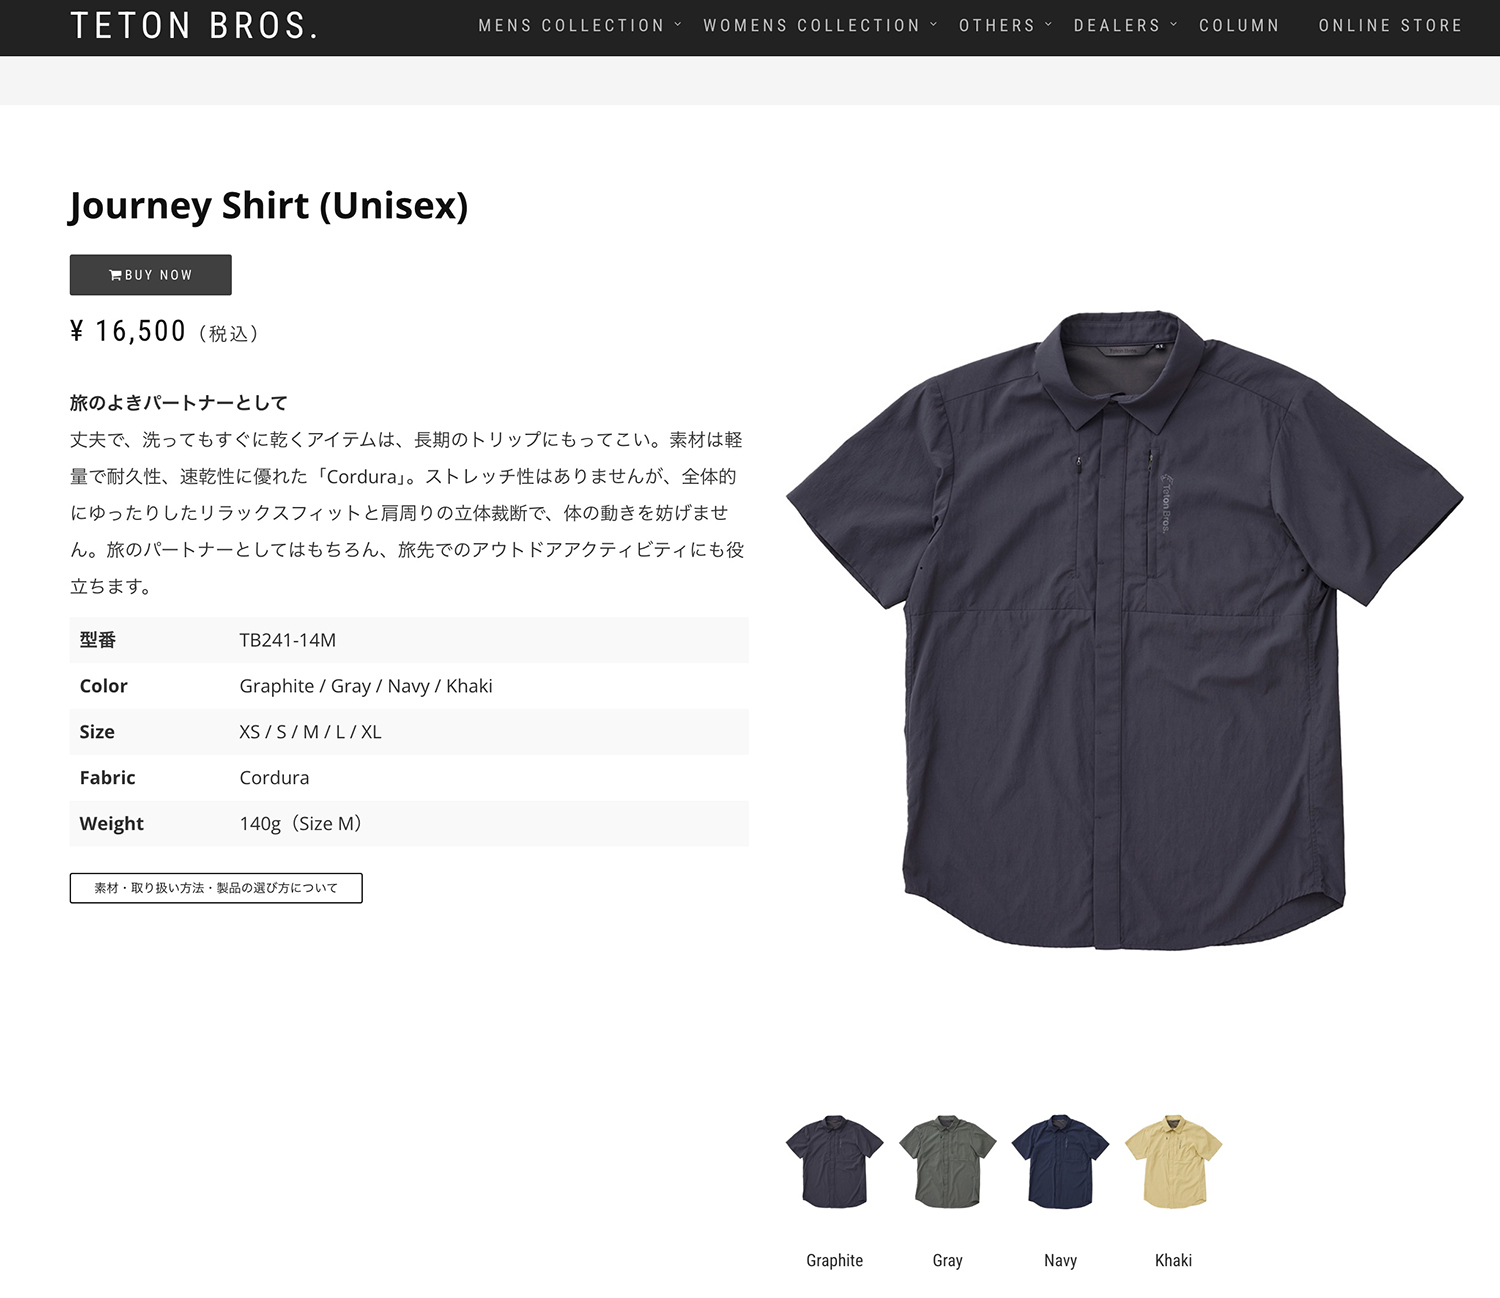The width and height of the screenshot is (1500, 1298).
Task: Click the Graphite color label
Action: coord(834,1260)
